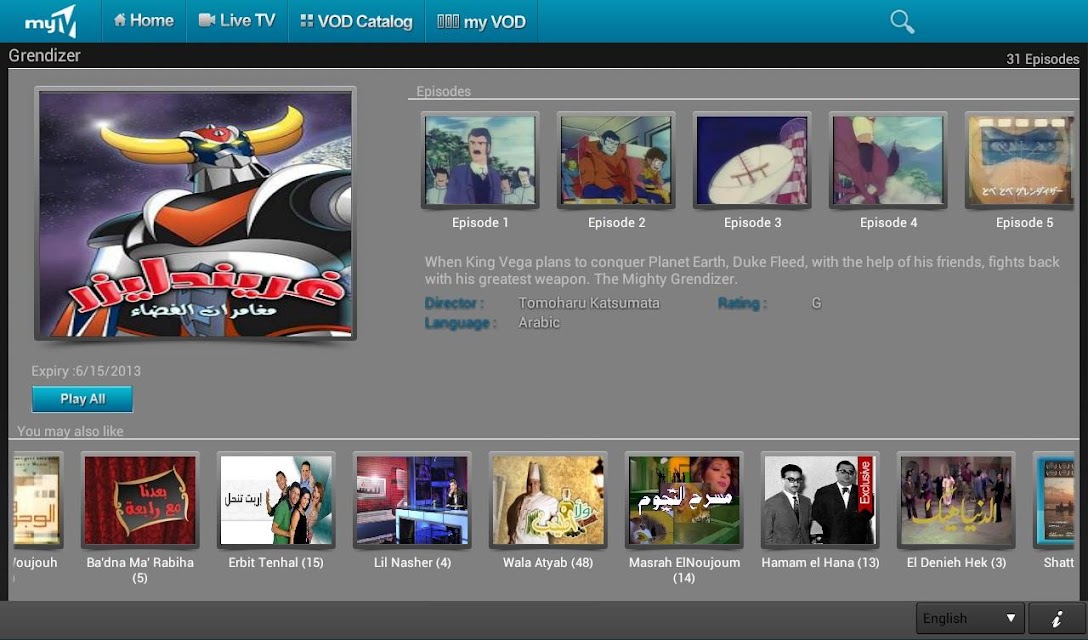This screenshot has width=1088, height=640.
Task: Click the Grendizer synopsis text
Action: [x=742, y=271]
